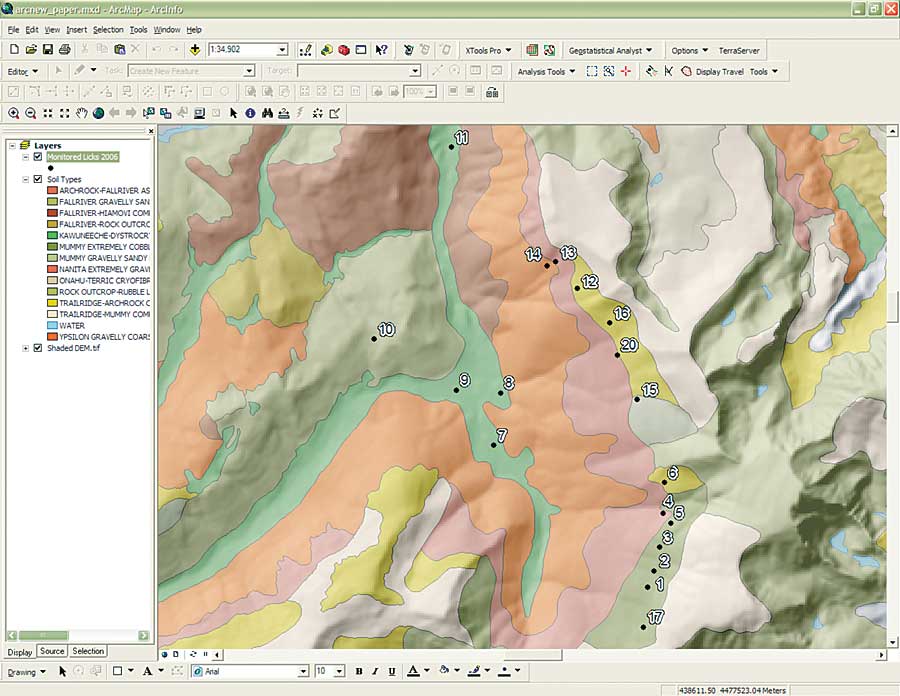Viewport: 900px width, 696px height.
Task: Switch to the Source tab
Action: (52, 651)
